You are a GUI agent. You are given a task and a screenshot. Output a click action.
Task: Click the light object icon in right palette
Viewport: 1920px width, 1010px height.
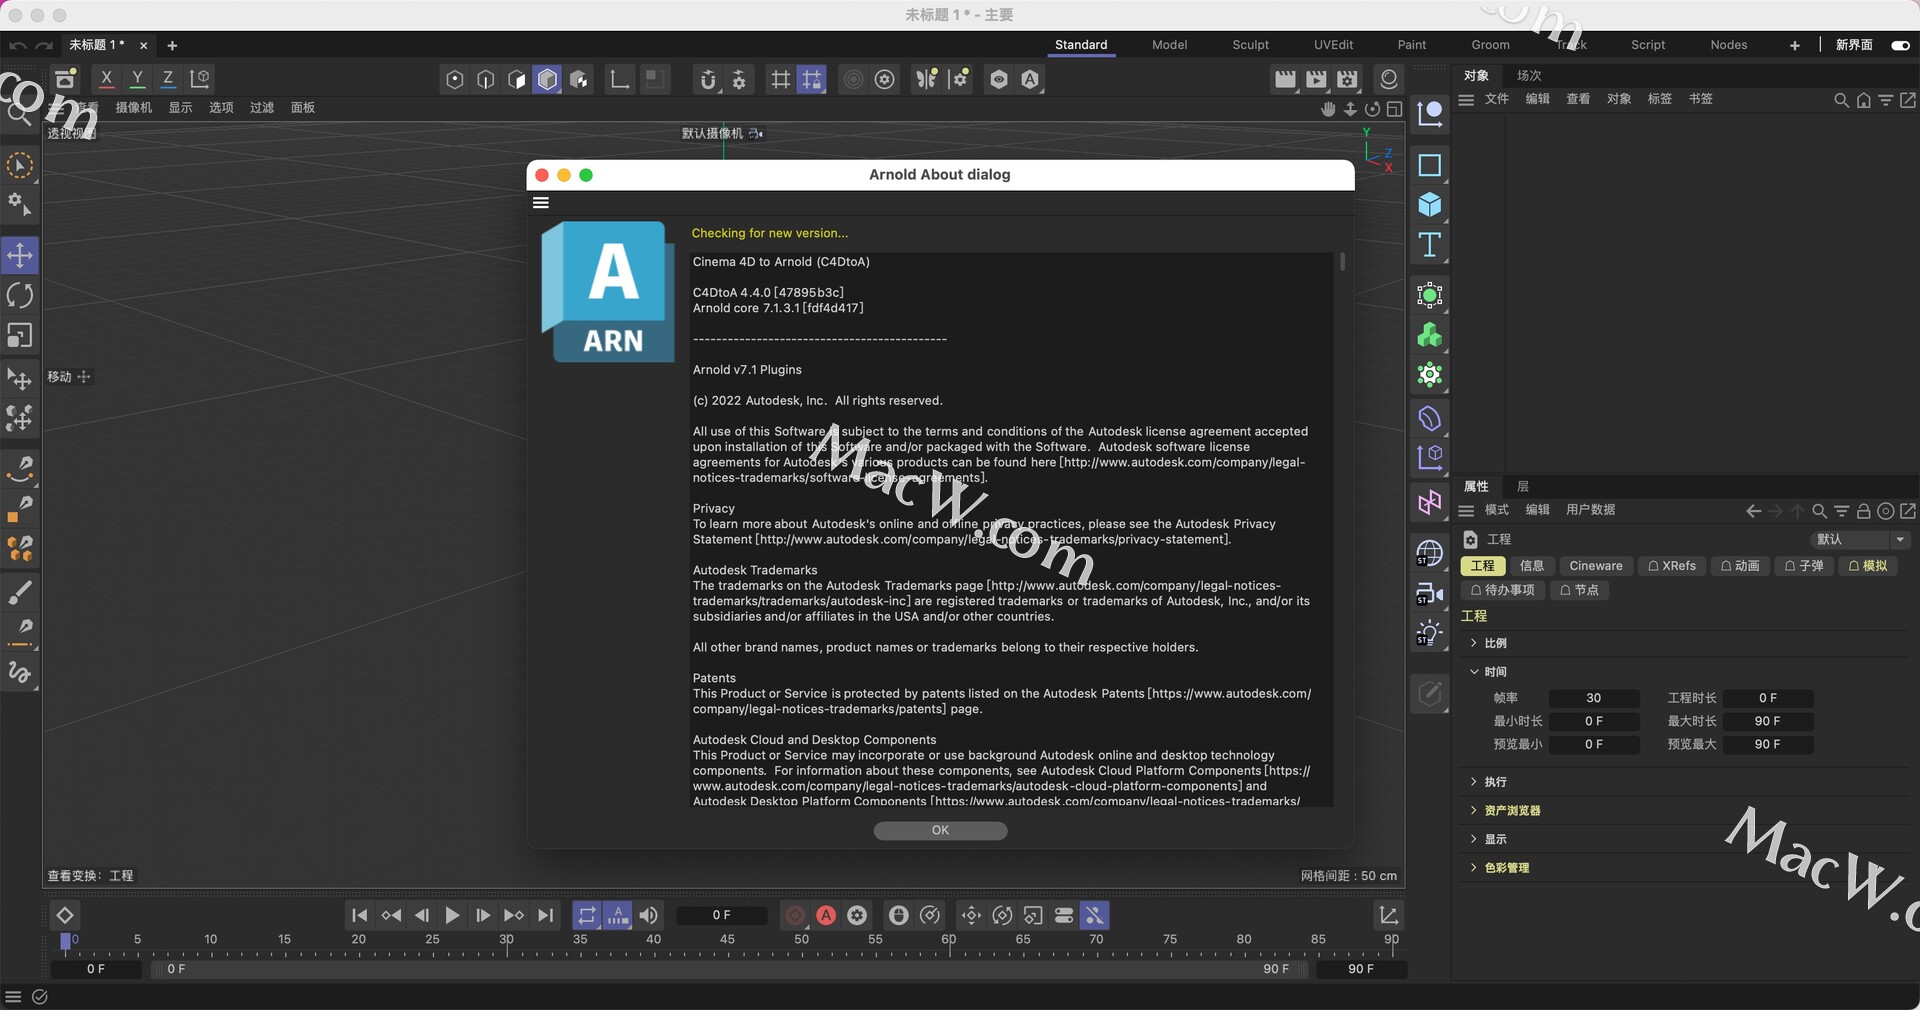[x=1430, y=633]
